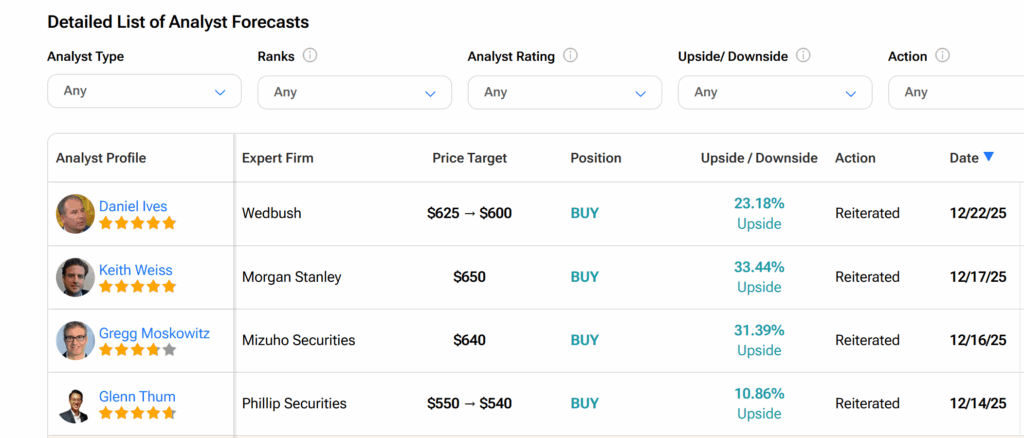Screen dimensions: 1024x438
Task: Click the Upside/Downside filter info icon
Action: coord(803,56)
